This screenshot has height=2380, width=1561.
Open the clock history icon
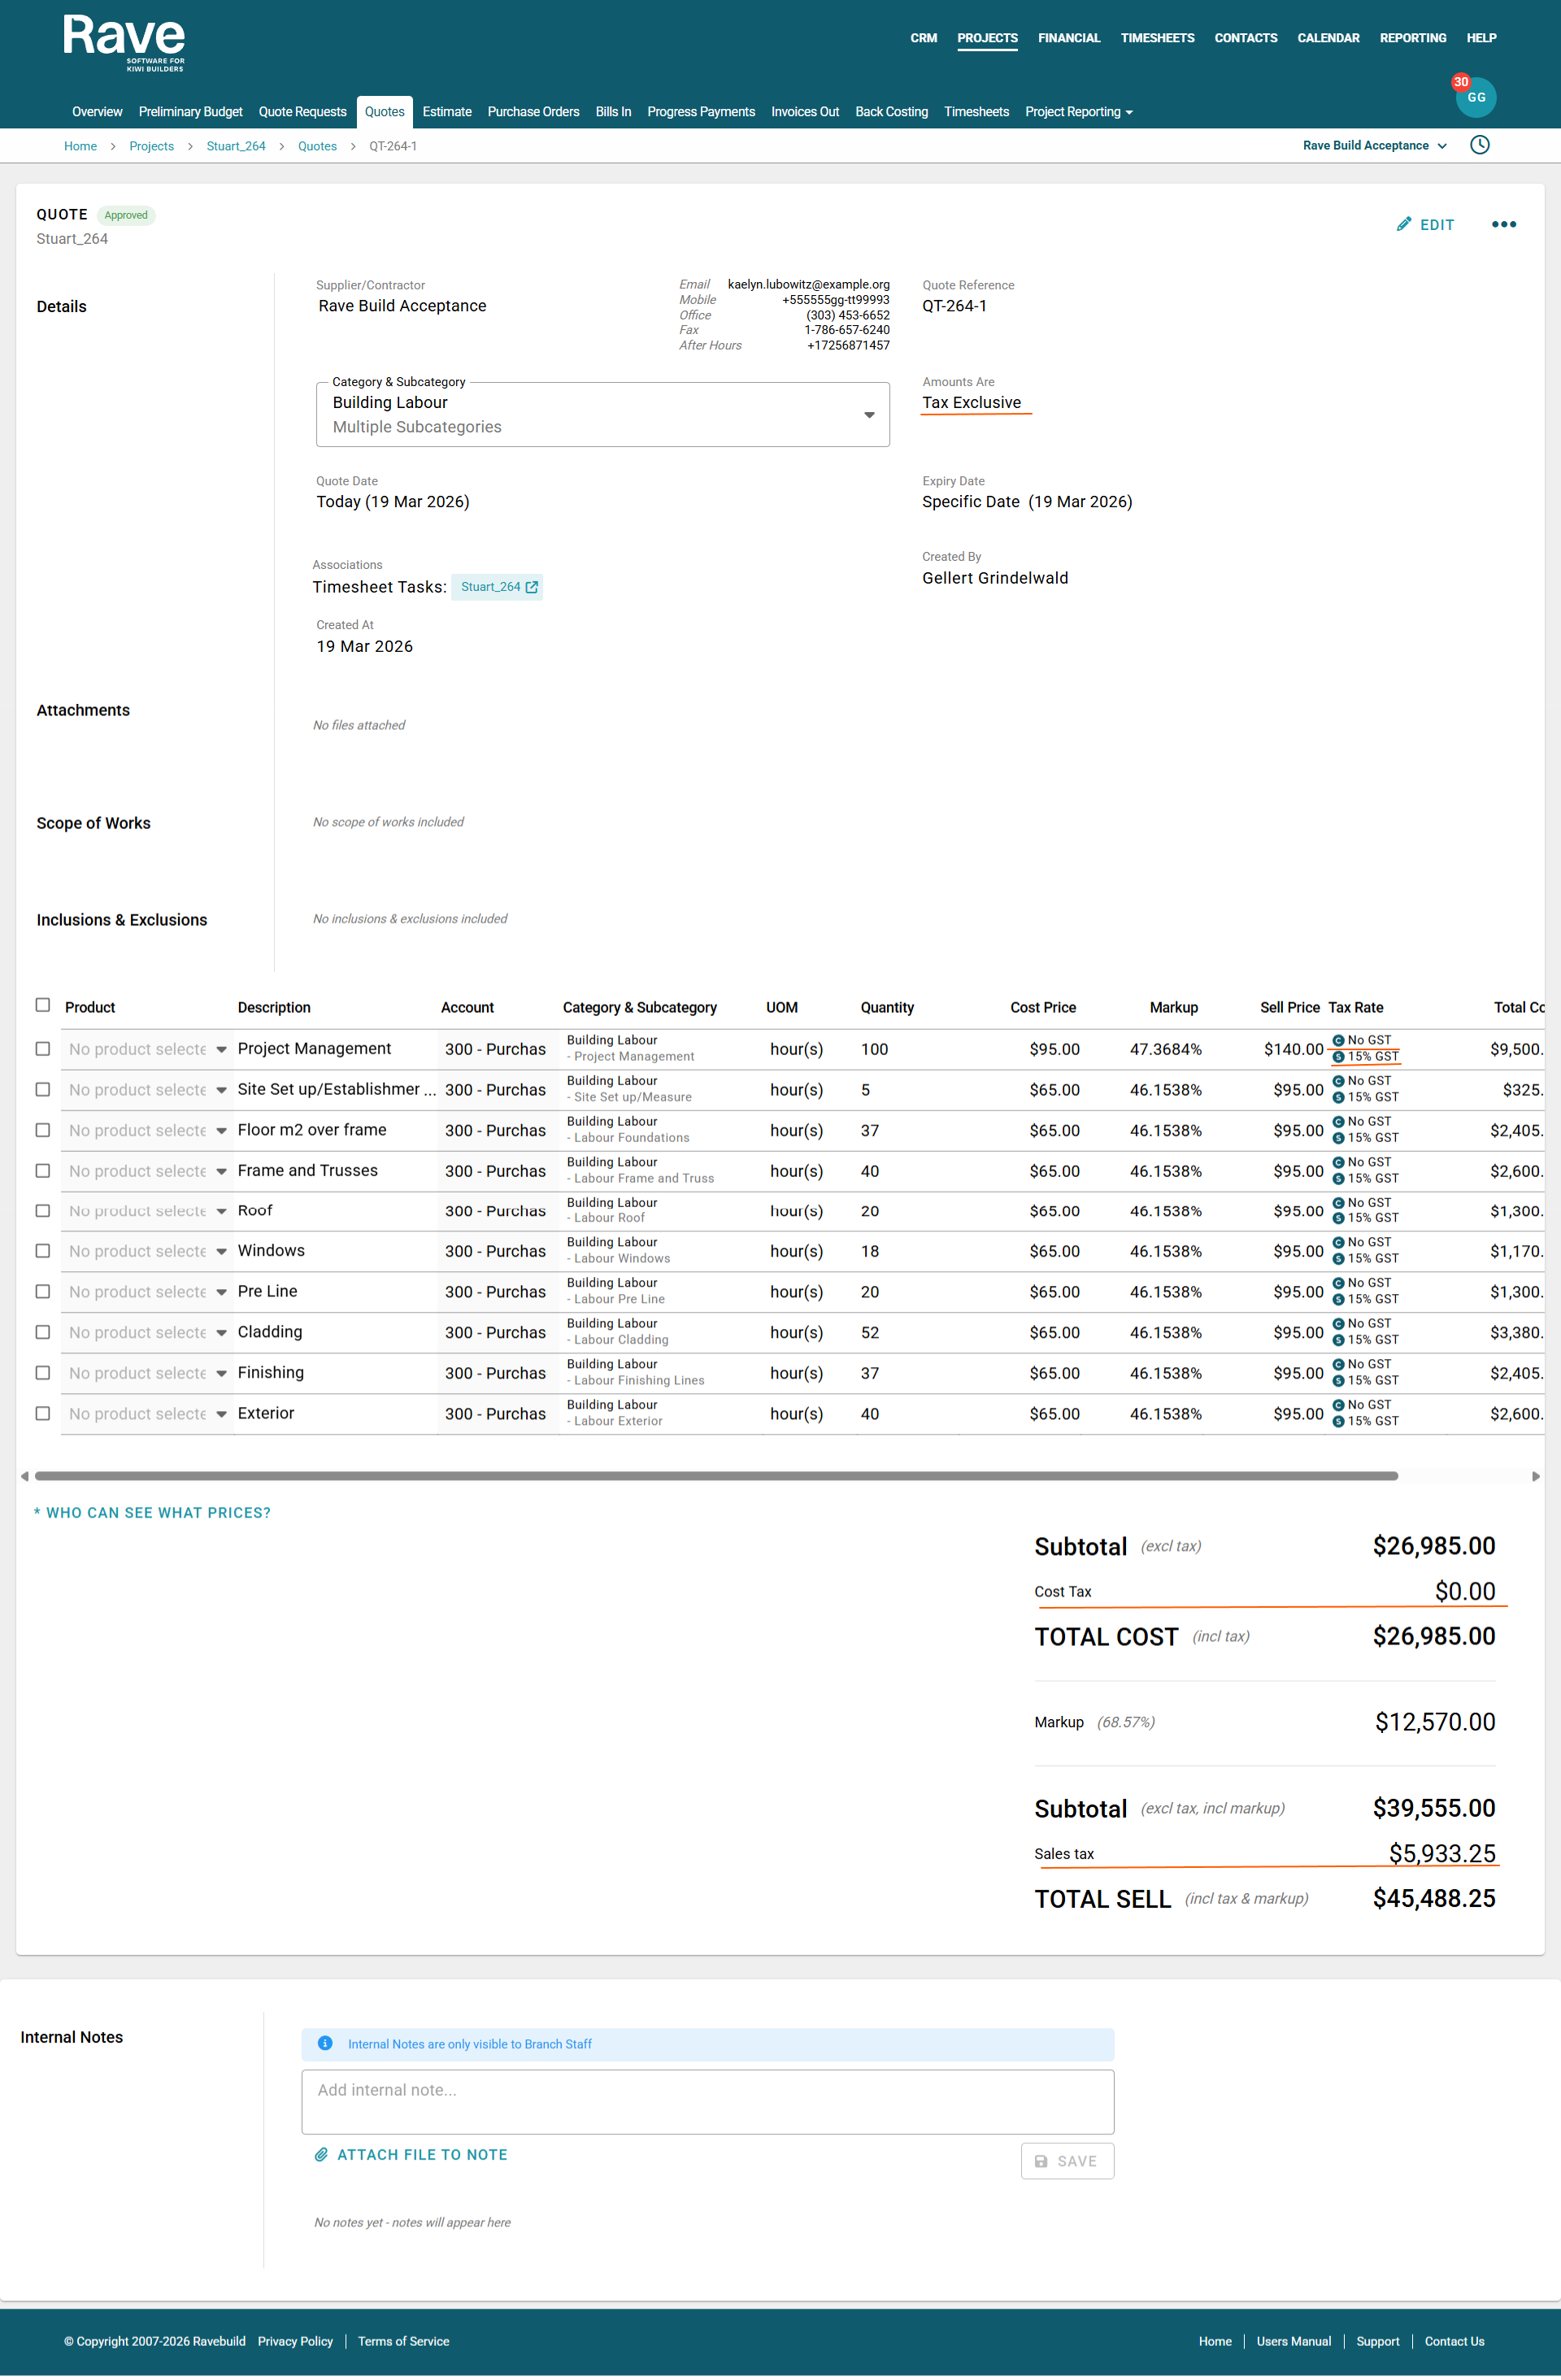(1479, 145)
